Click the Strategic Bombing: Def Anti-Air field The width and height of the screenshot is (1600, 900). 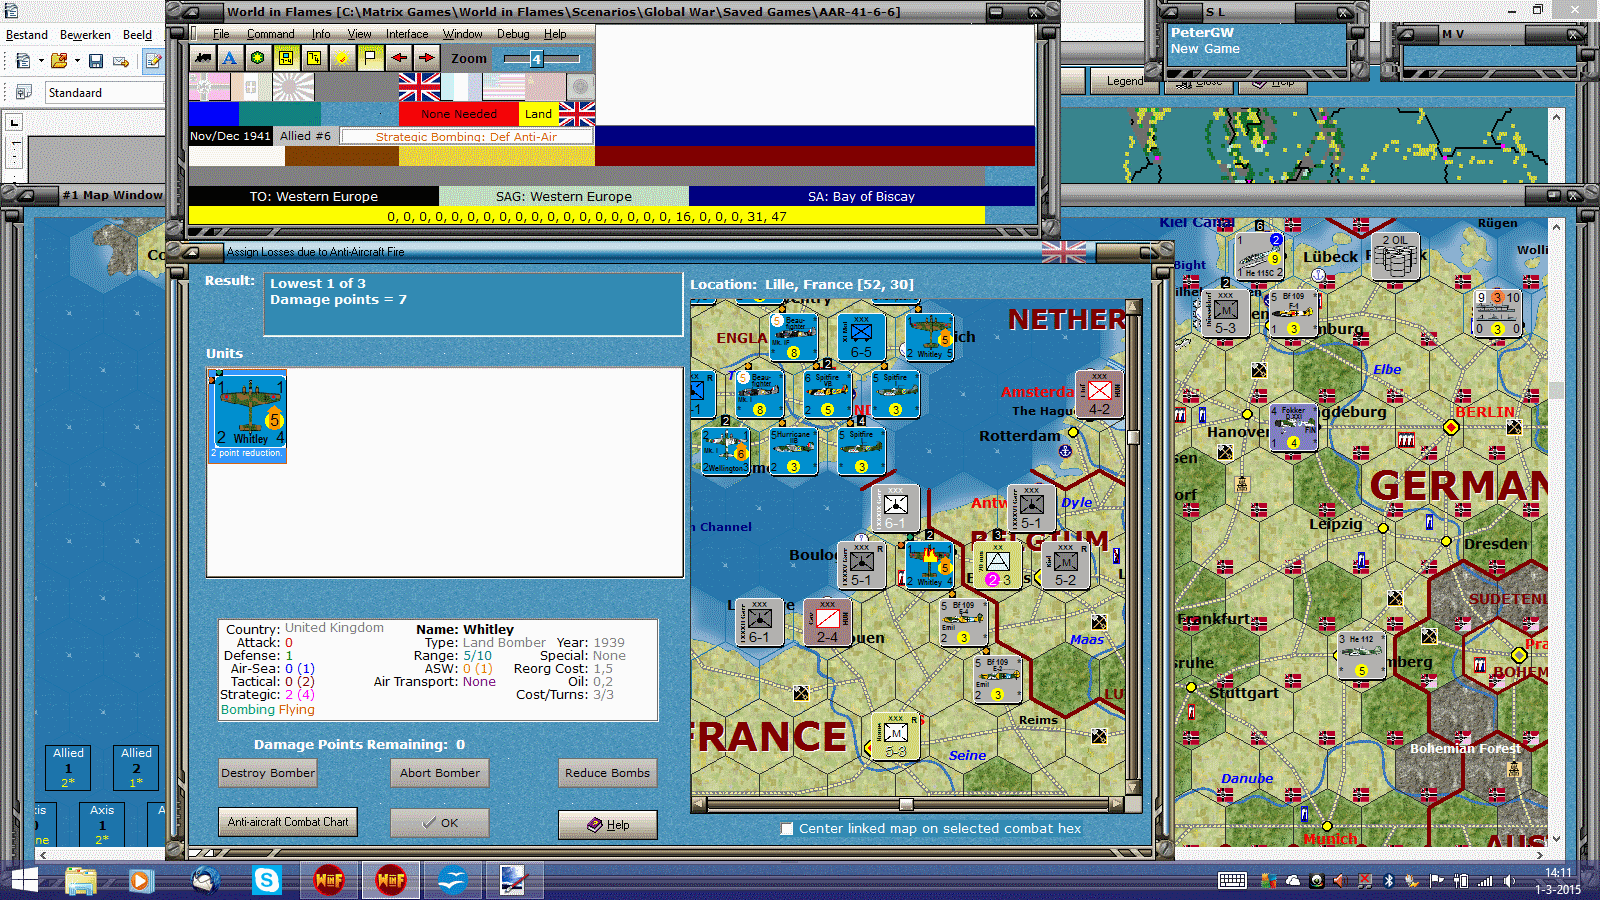(x=466, y=136)
